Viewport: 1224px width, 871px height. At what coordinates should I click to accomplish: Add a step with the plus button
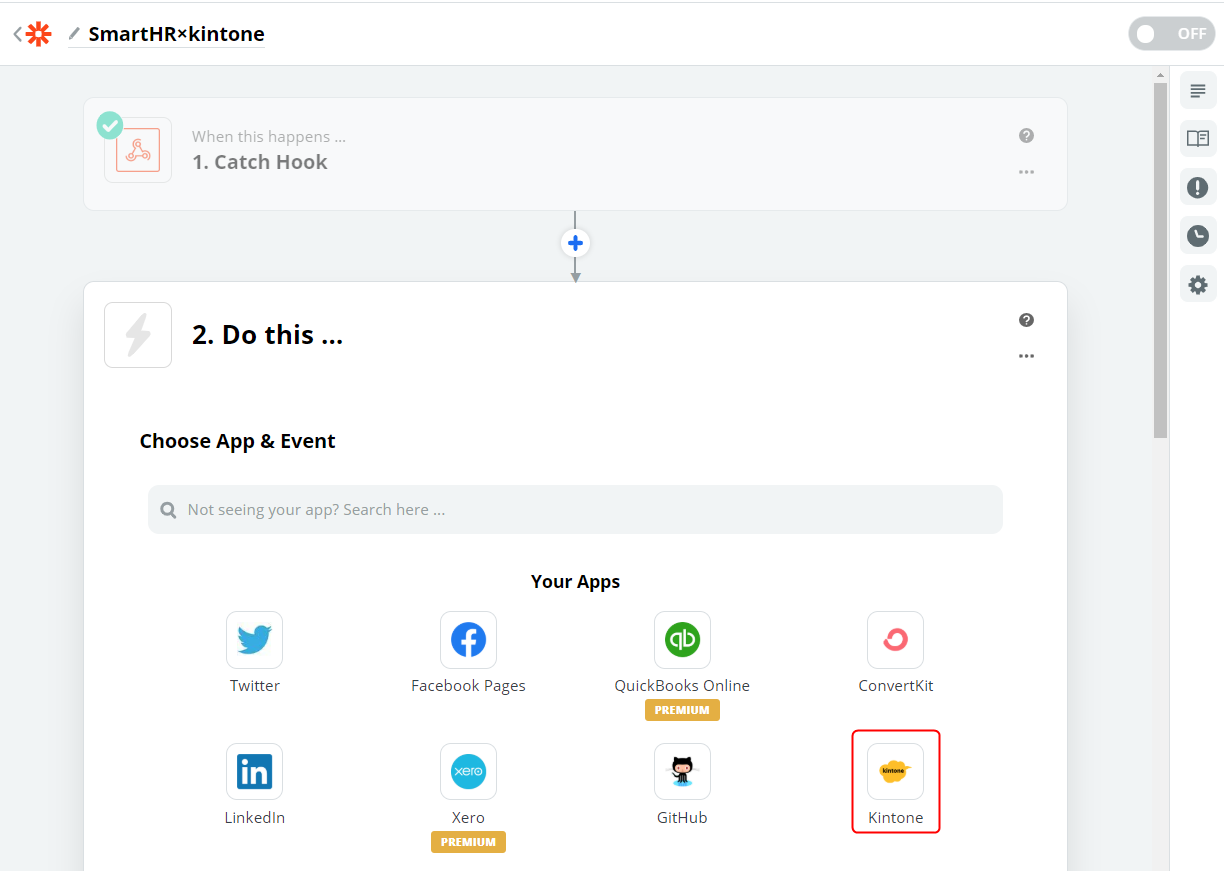tap(575, 243)
